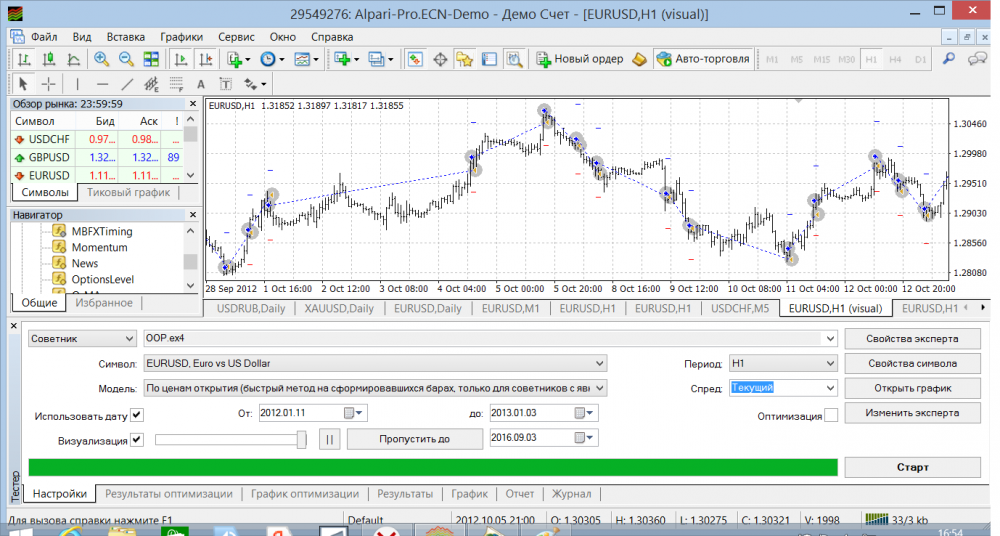1000x536 pixels.
Task: Select the Fibonacci retracement tool
Action: pos(176,84)
